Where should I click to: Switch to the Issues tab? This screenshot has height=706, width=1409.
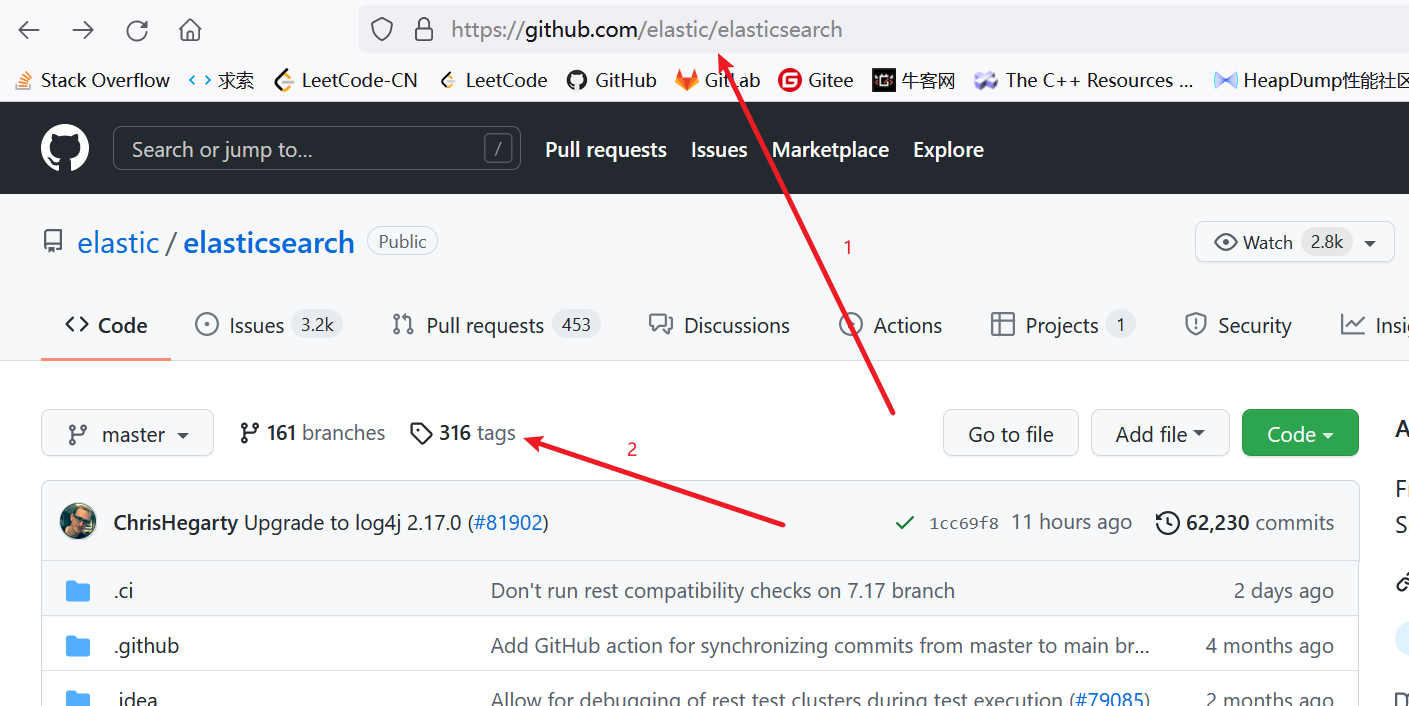269,325
